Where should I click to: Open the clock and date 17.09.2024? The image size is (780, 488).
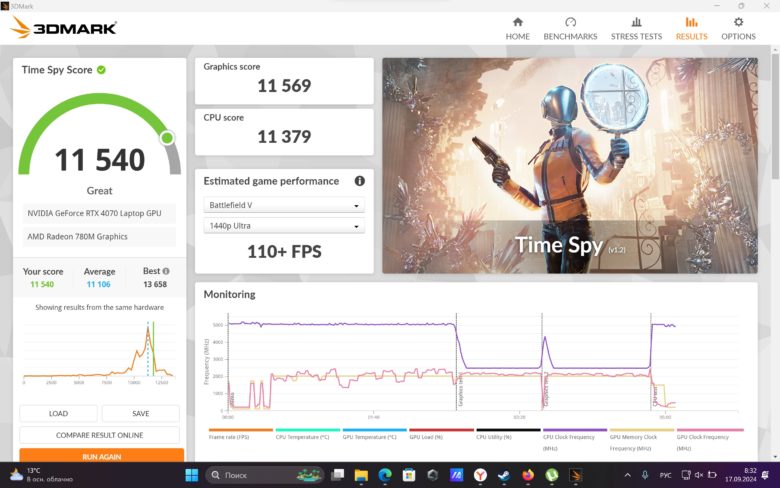[740, 475]
